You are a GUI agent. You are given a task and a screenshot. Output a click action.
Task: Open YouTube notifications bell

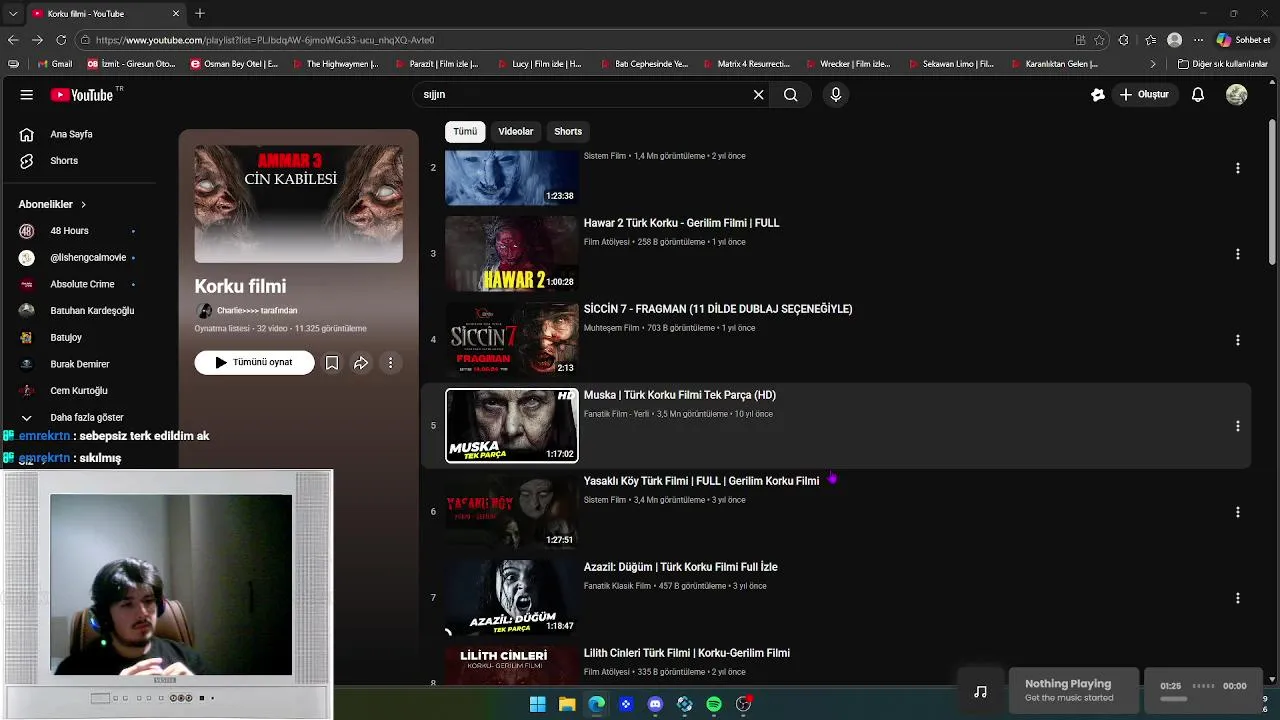tap(1198, 95)
